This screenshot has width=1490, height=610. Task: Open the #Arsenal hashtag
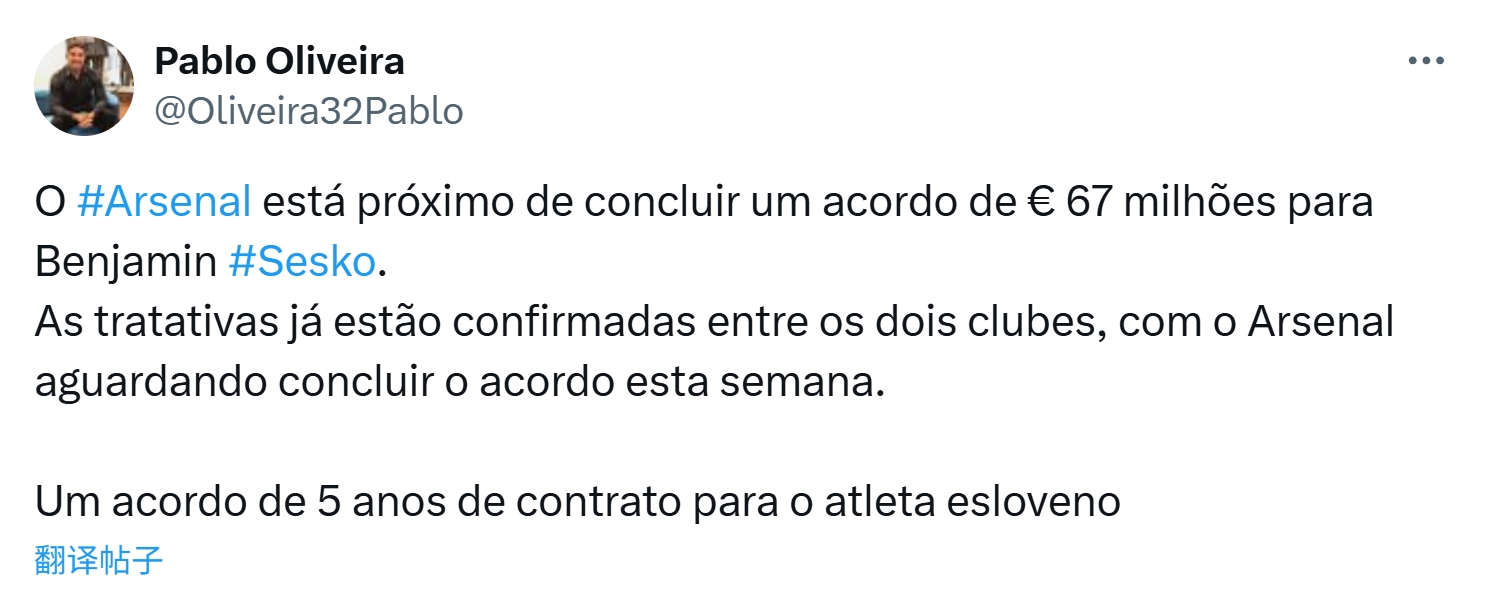(x=164, y=202)
